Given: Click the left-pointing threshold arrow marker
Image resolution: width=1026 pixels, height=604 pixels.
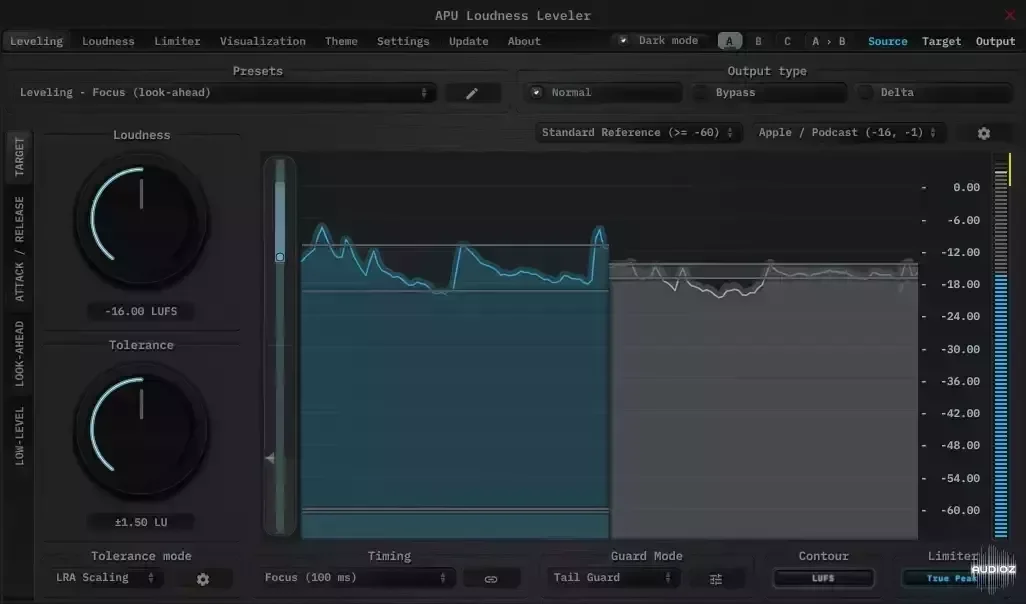Looking at the screenshot, I should tap(270, 458).
